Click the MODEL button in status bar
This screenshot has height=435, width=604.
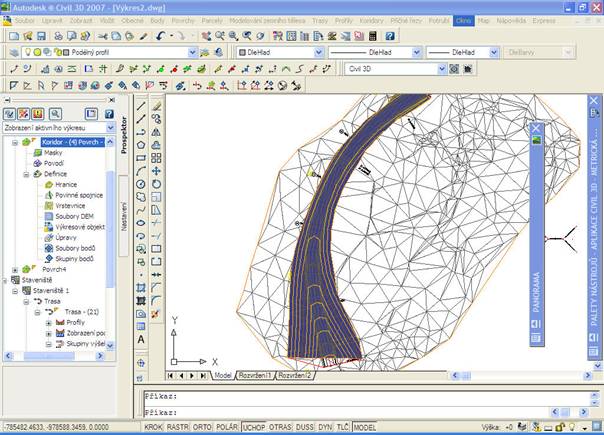pyautogui.click(x=364, y=427)
